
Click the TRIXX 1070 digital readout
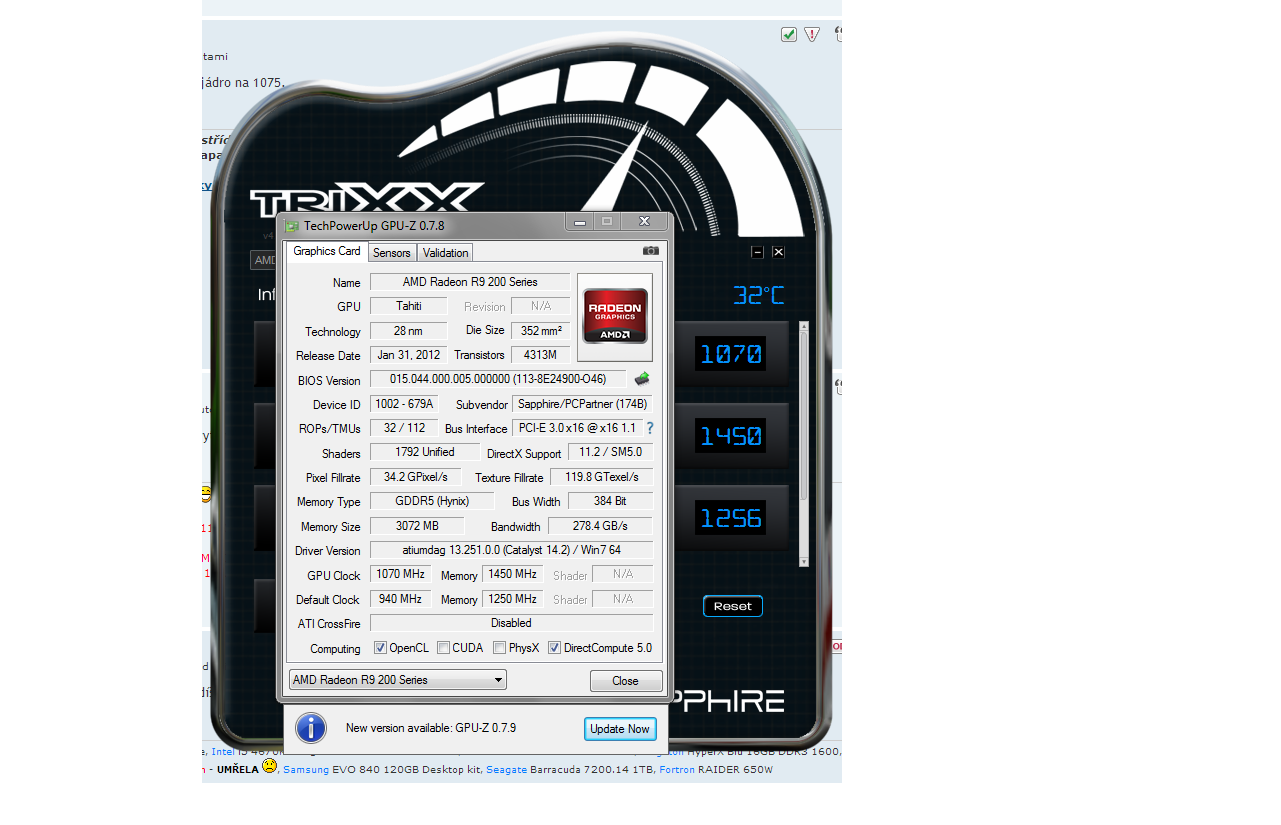coord(731,354)
